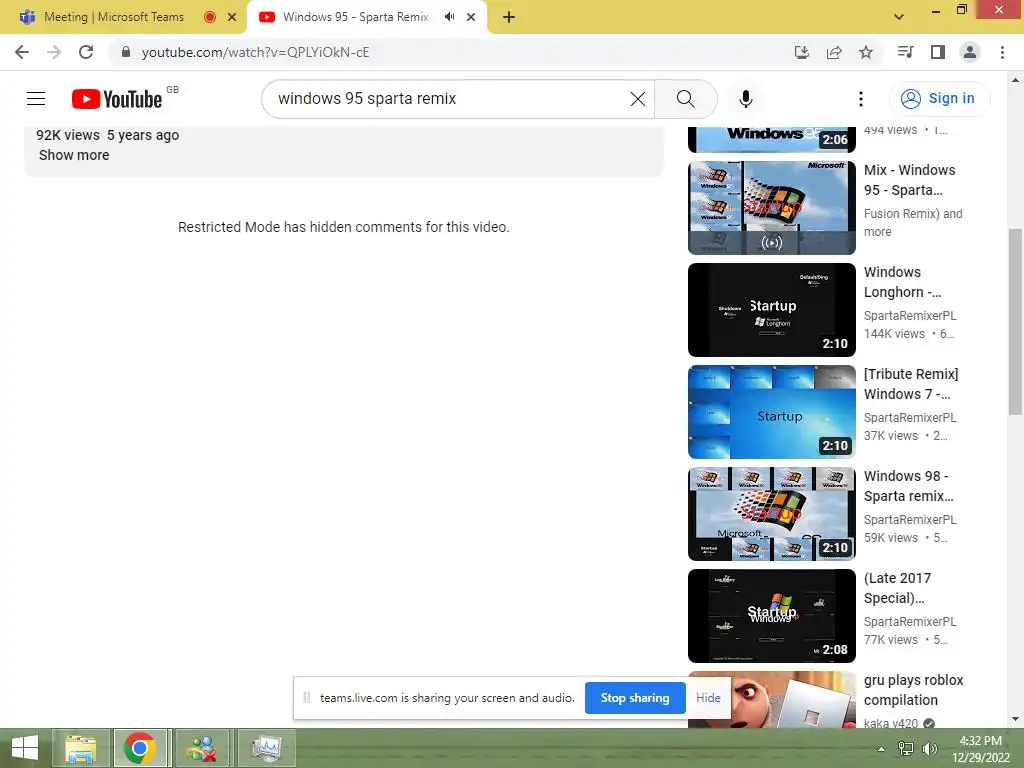
Task: Bookmark this tab with star icon
Action: coord(866,52)
